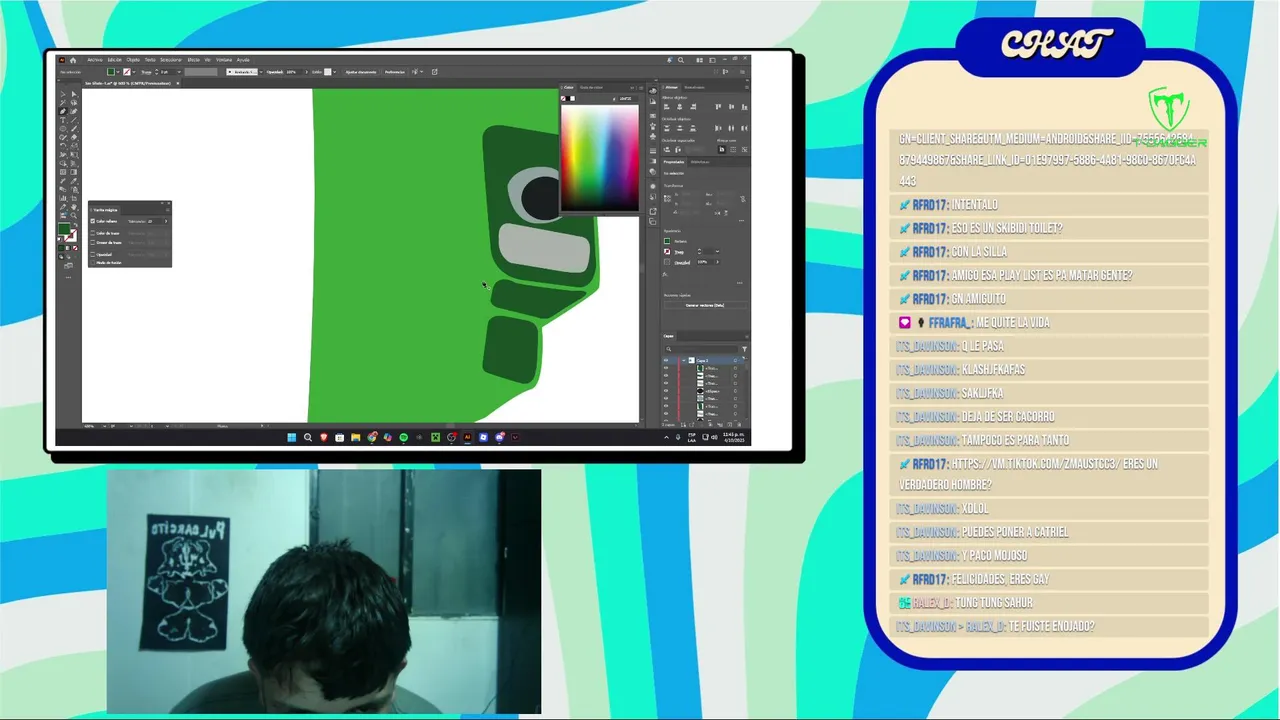Image resolution: width=1280 pixels, height=720 pixels.
Task: Enable the Color de trazo checkbox
Action: (93, 233)
